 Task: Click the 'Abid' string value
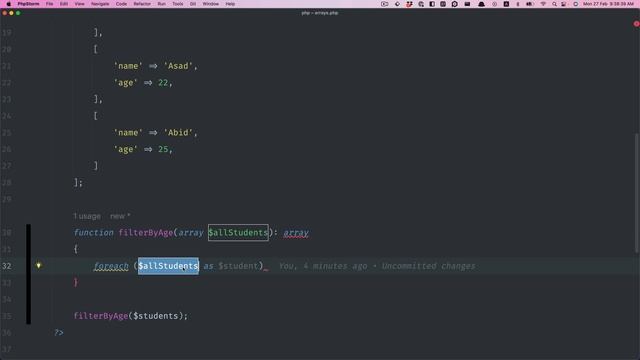[x=178, y=133]
